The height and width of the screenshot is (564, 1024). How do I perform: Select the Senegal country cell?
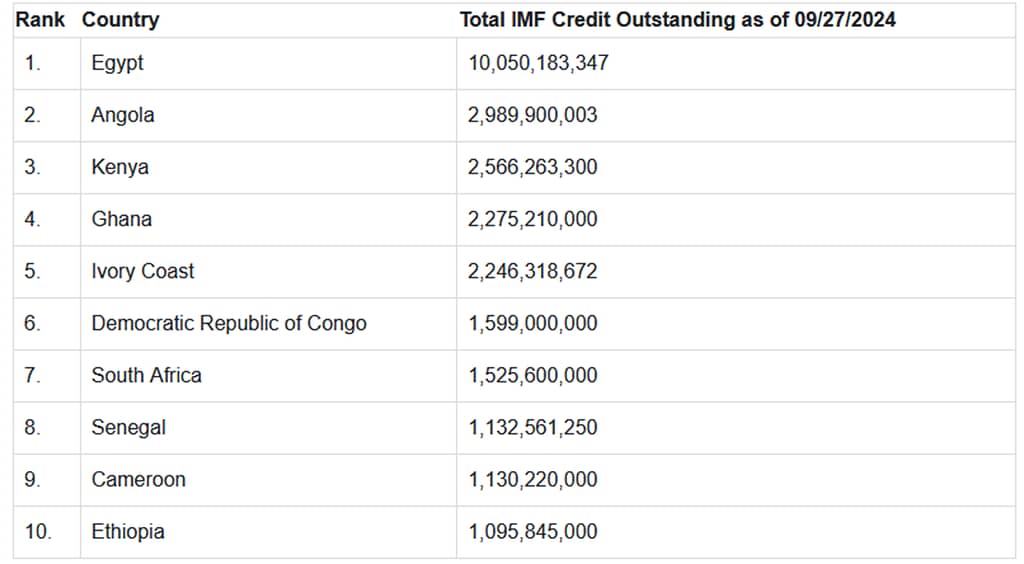pos(129,427)
